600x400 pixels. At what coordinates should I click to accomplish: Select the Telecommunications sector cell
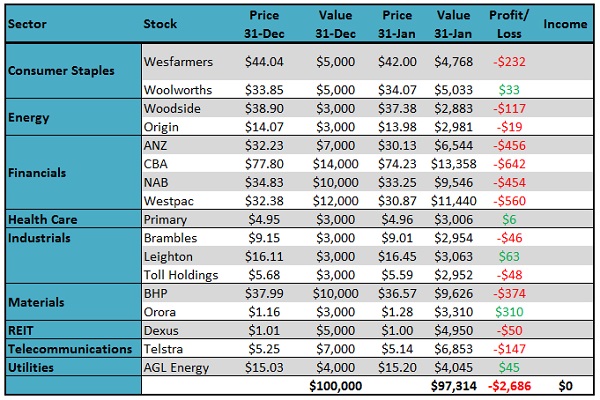click(70, 348)
